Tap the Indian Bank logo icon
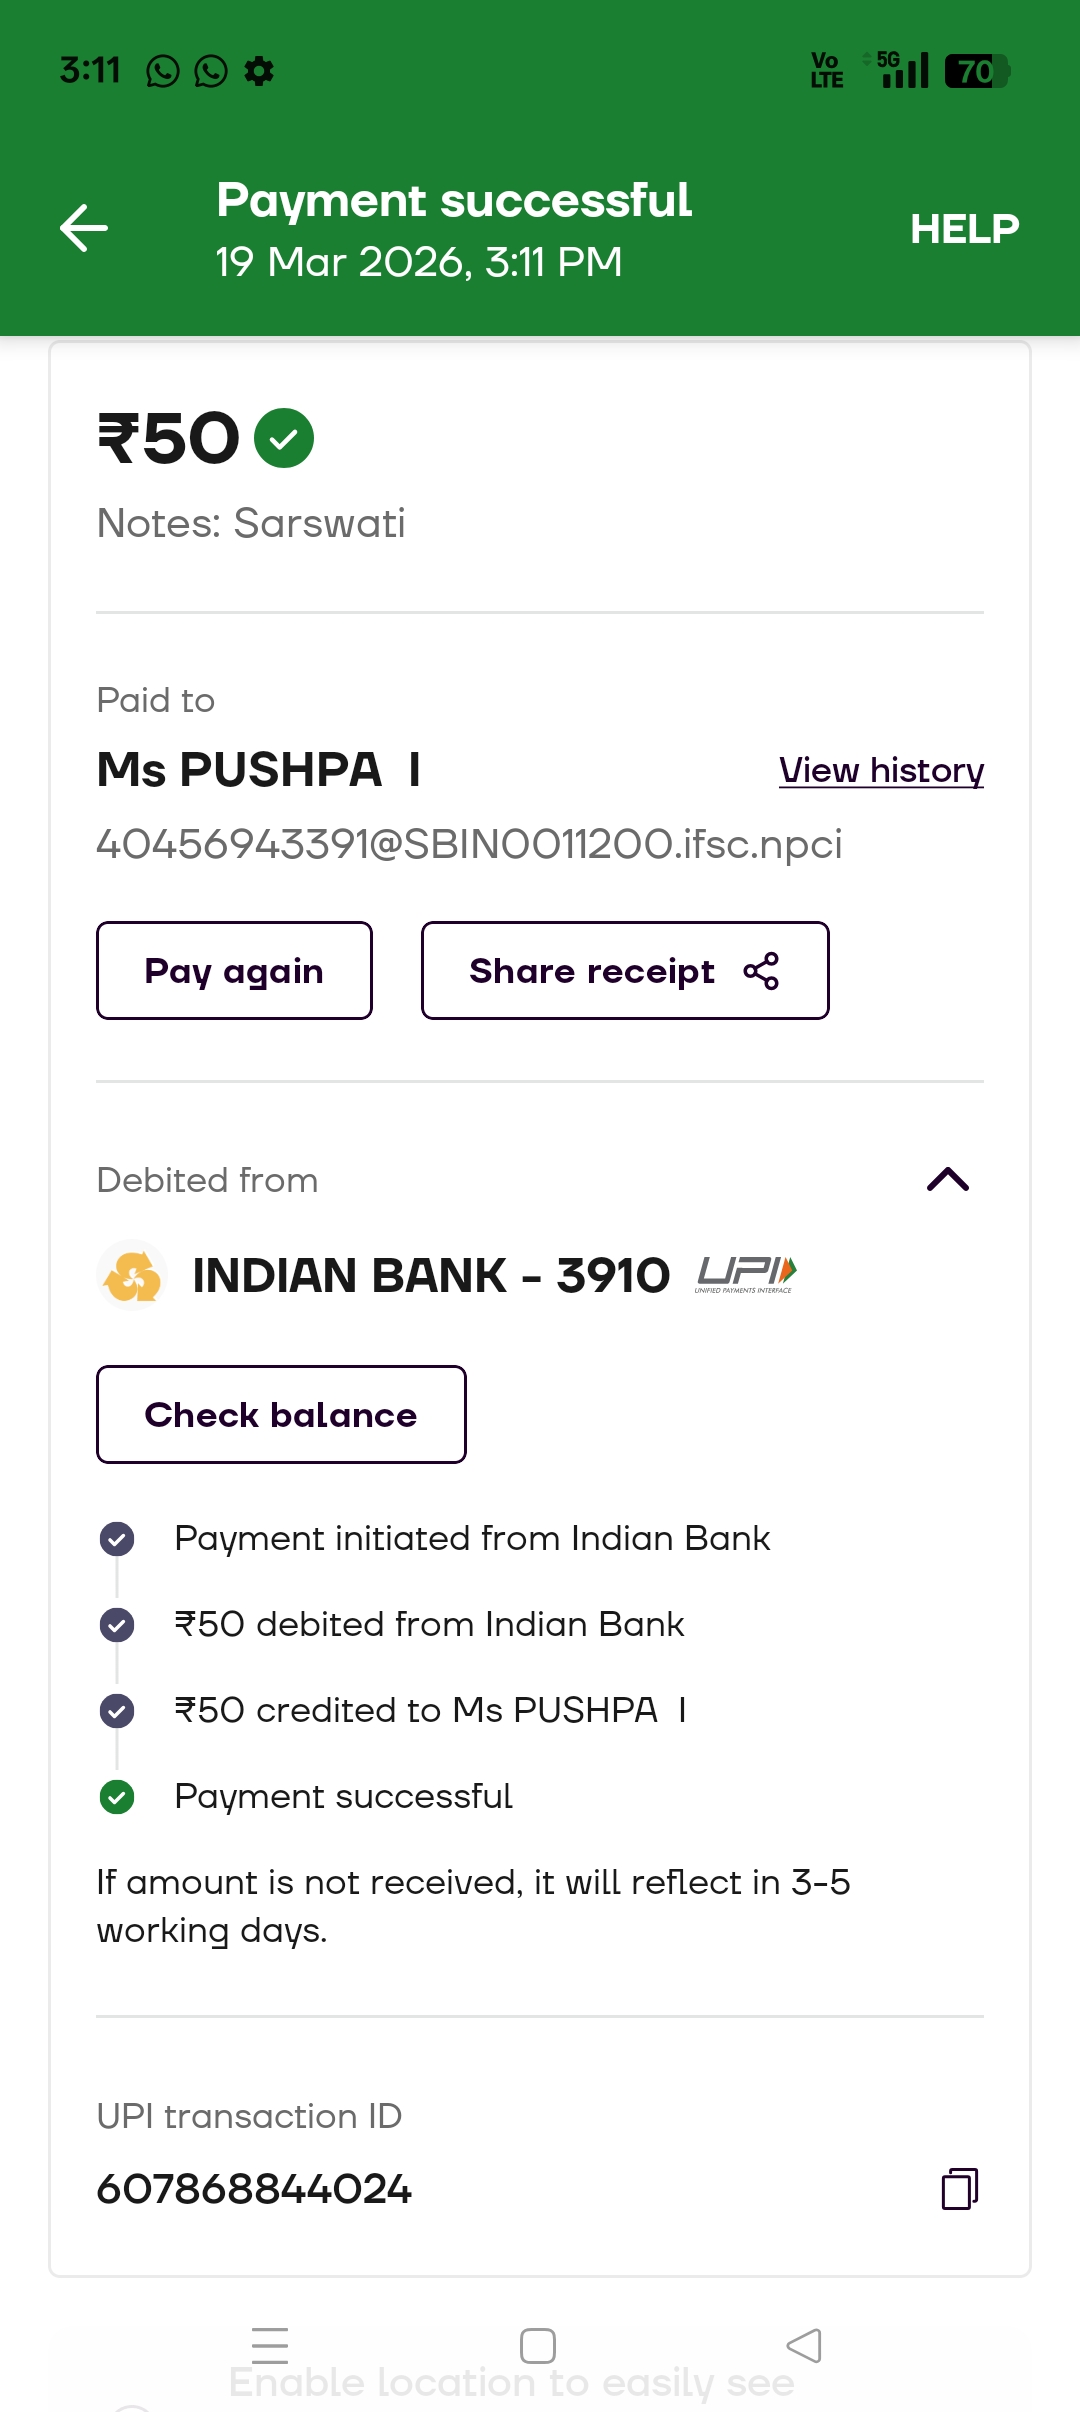1080x2412 pixels. pos(132,1275)
